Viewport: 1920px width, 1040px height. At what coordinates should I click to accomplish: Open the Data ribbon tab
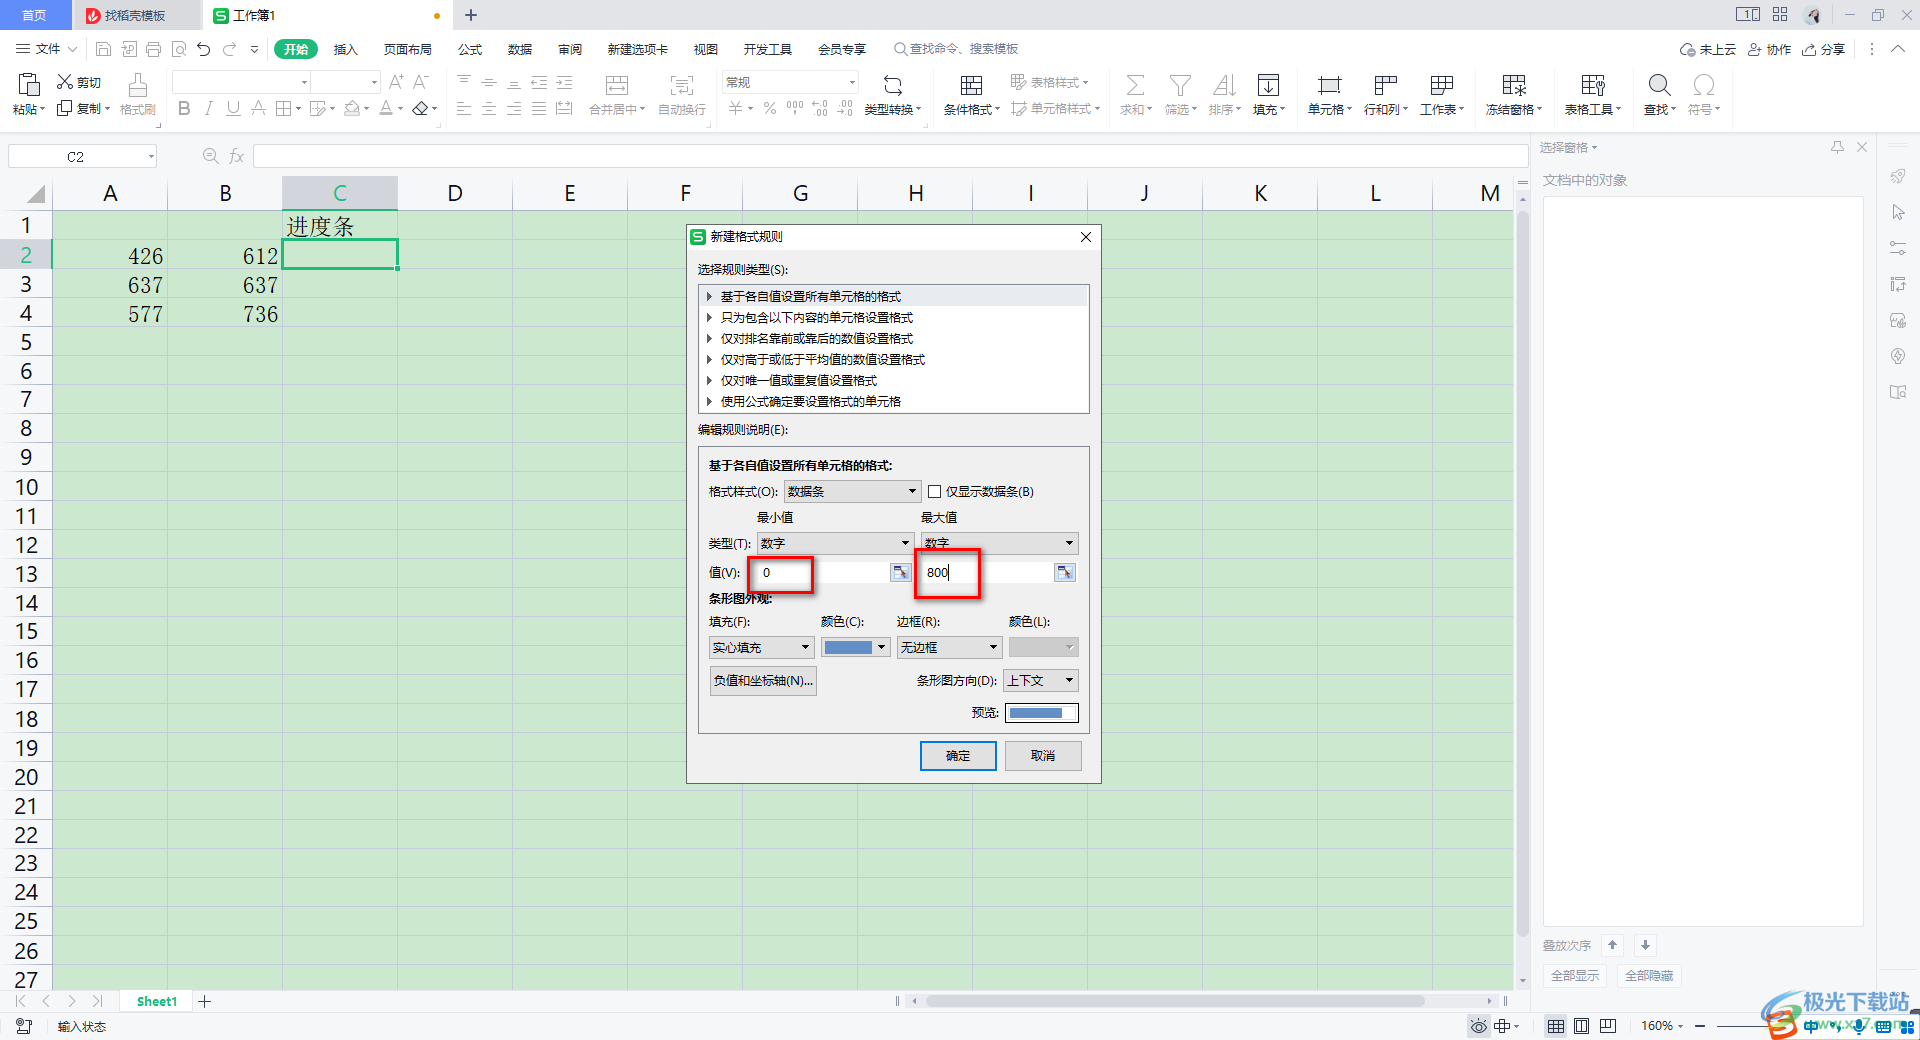click(x=520, y=49)
